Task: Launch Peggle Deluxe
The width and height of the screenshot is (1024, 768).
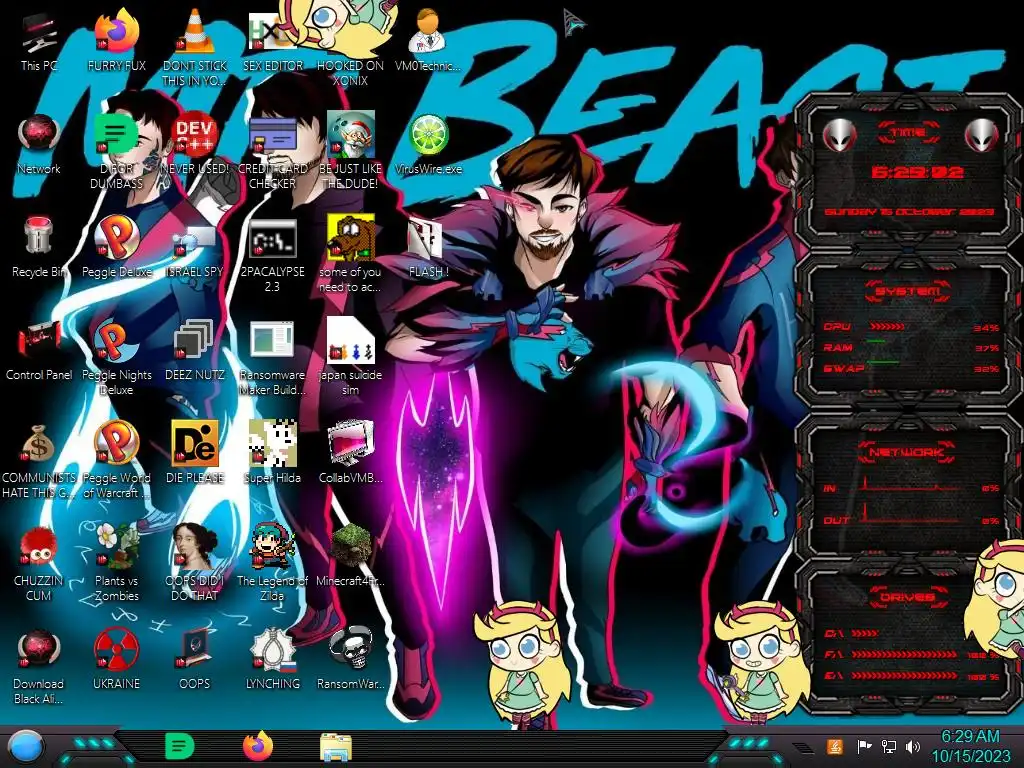Action: pos(116,247)
